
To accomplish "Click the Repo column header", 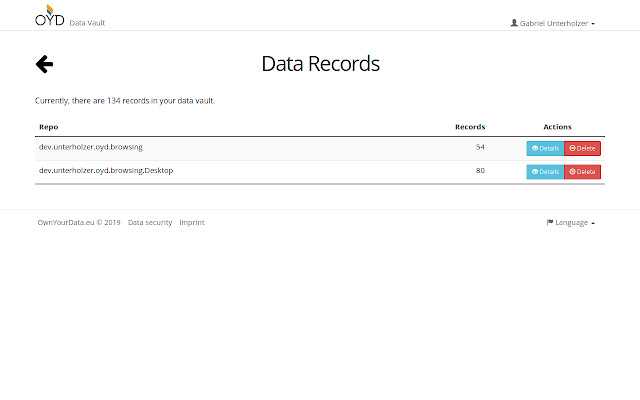I will point(48,127).
